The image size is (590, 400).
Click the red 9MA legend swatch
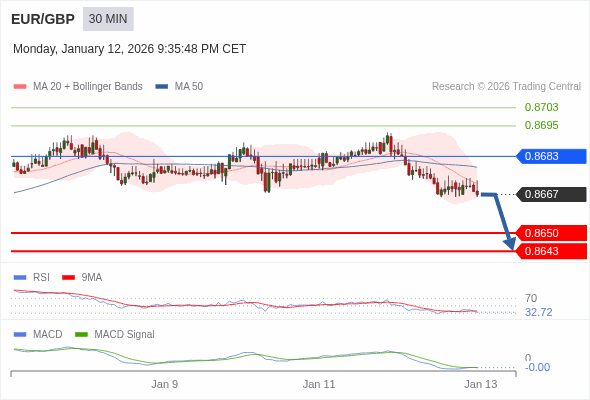[x=68, y=278]
